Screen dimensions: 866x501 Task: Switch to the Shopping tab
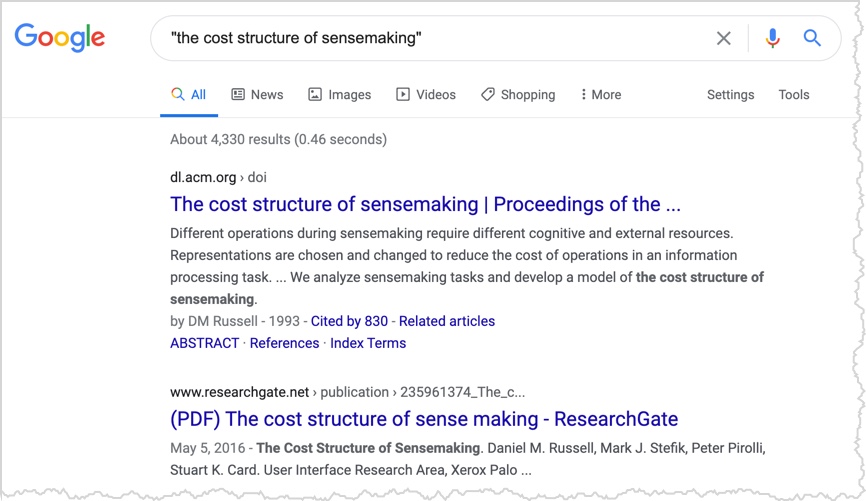click(x=527, y=94)
